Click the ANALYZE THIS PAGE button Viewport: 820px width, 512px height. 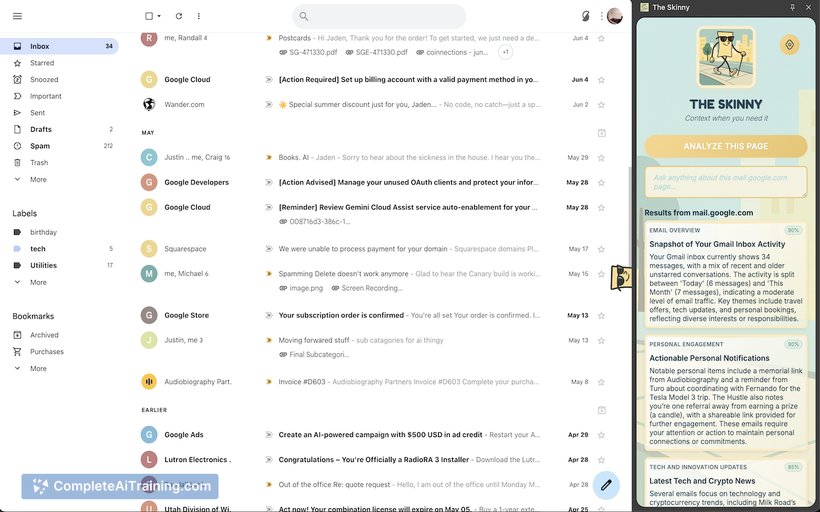tap(726, 146)
